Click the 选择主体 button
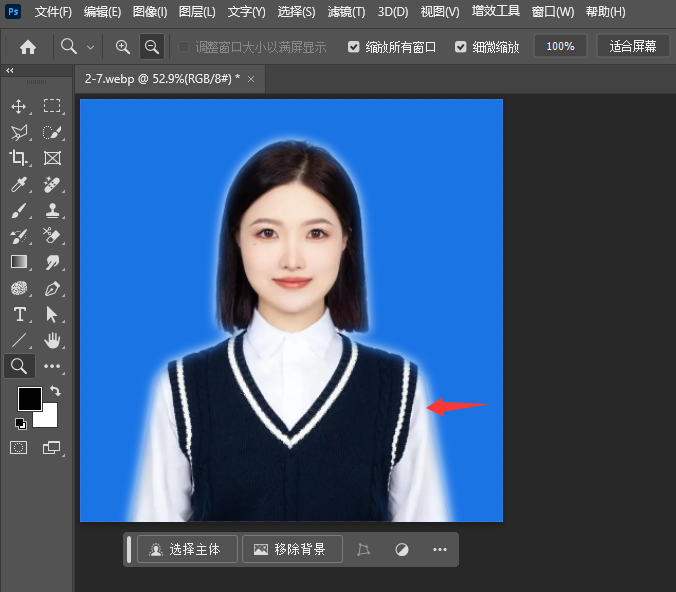The width and height of the screenshot is (676, 592). coord(188,549)
